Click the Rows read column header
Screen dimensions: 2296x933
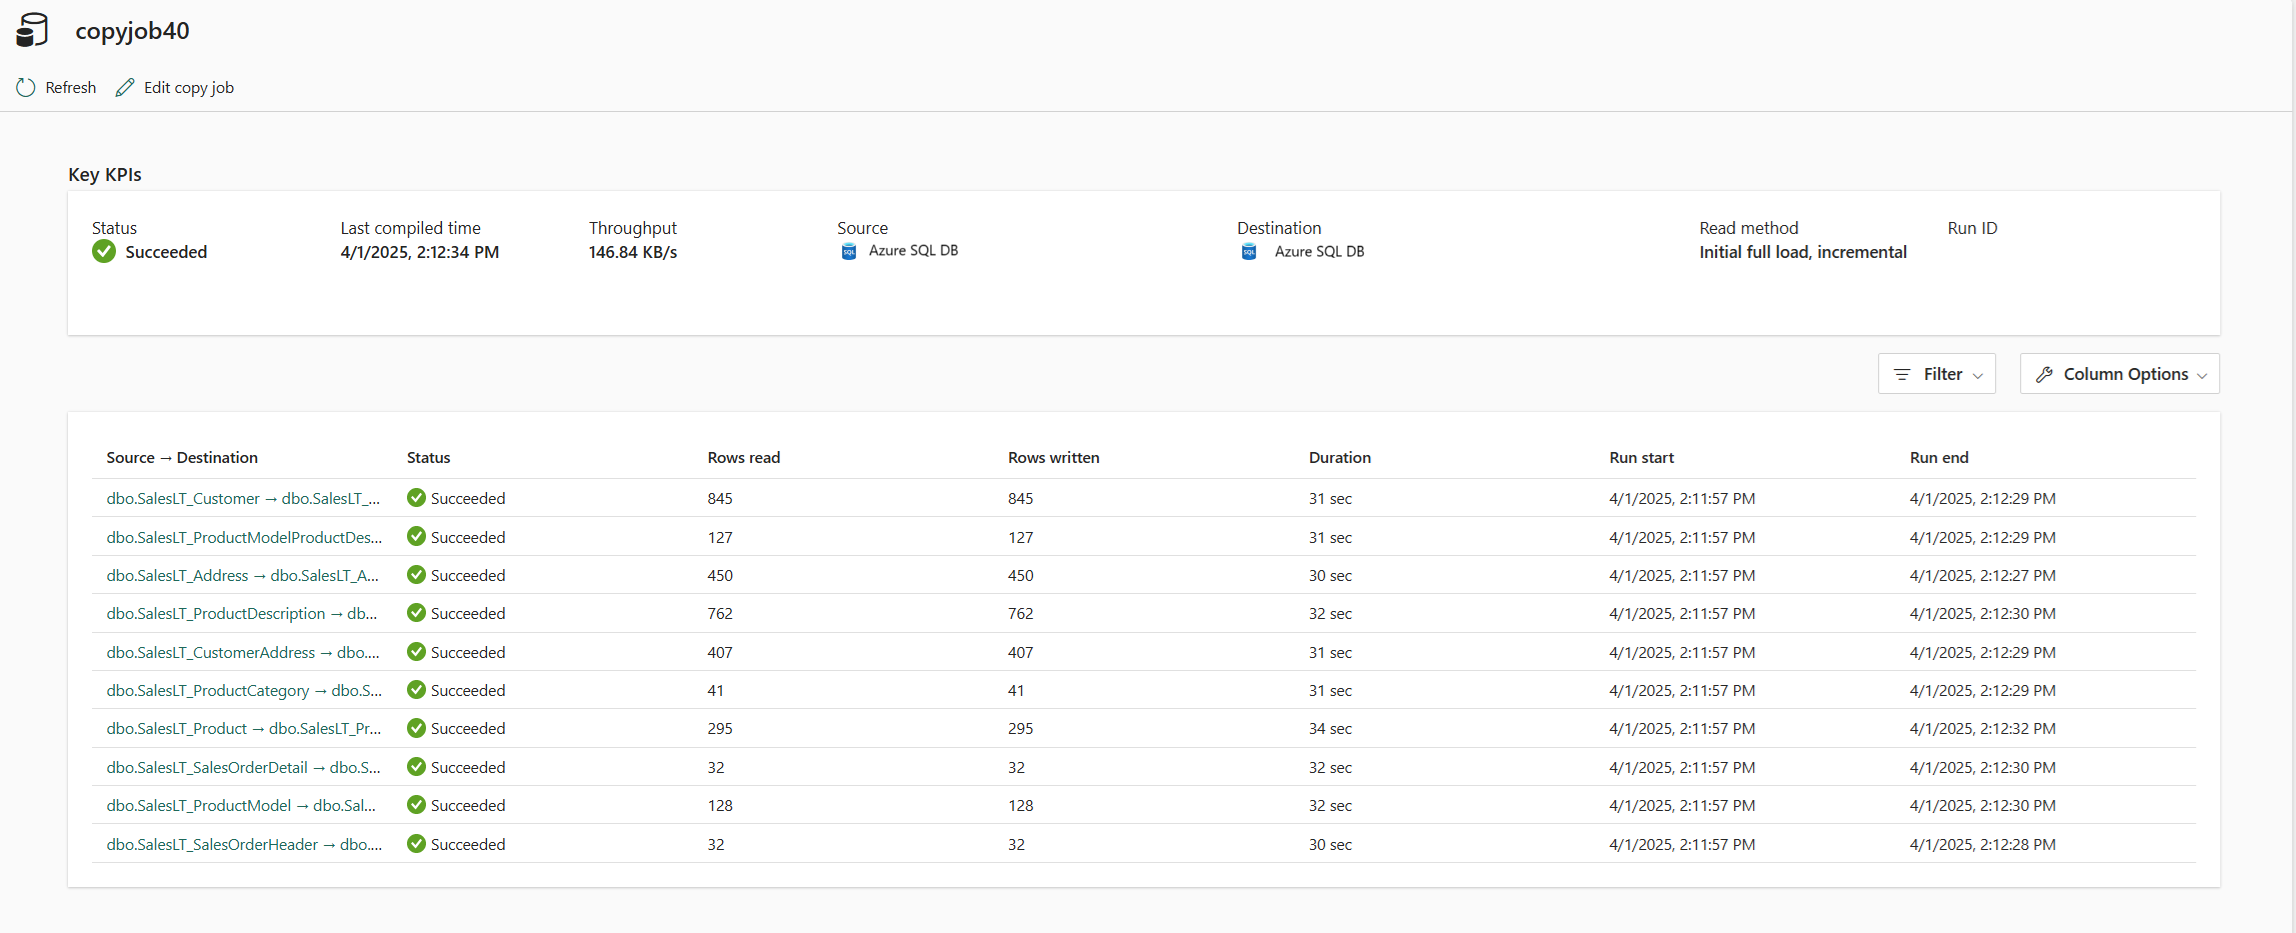click(743, 457)
